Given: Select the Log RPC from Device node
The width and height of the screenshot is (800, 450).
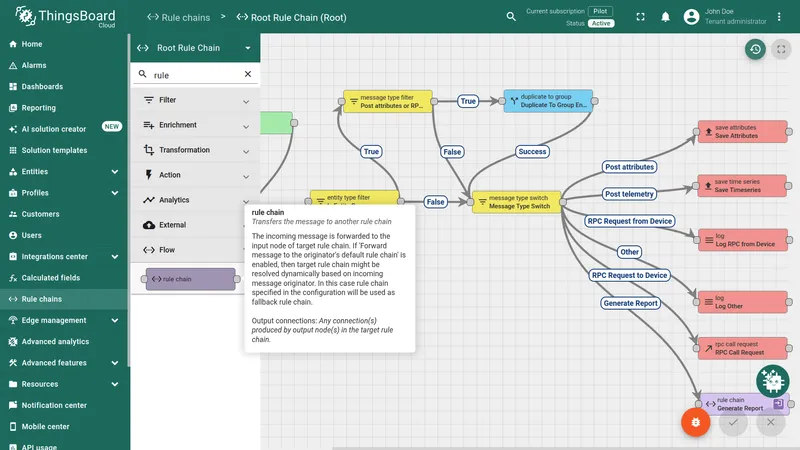Looking at the screenshot, I should pos(743,240).
